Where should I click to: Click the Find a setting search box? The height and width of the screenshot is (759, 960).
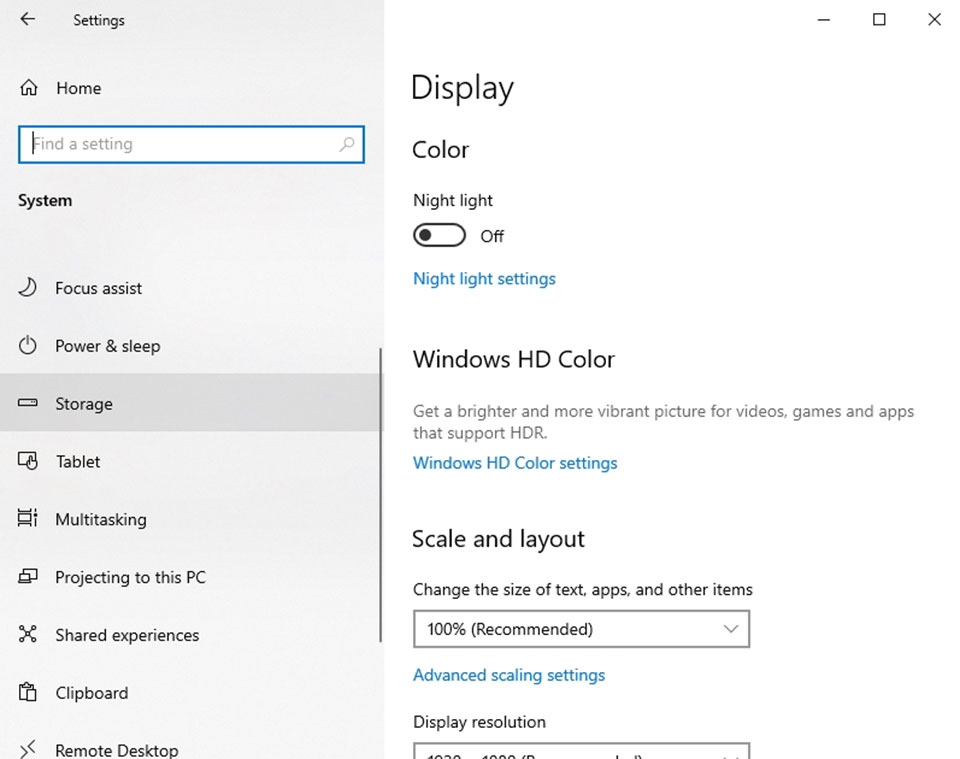(180, 144)
